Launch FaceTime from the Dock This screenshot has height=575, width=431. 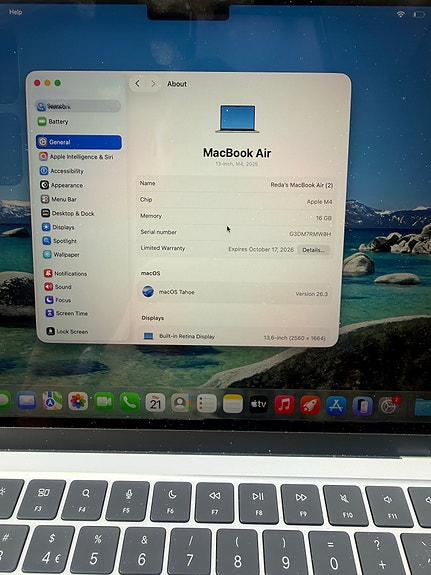coord(104,402)
